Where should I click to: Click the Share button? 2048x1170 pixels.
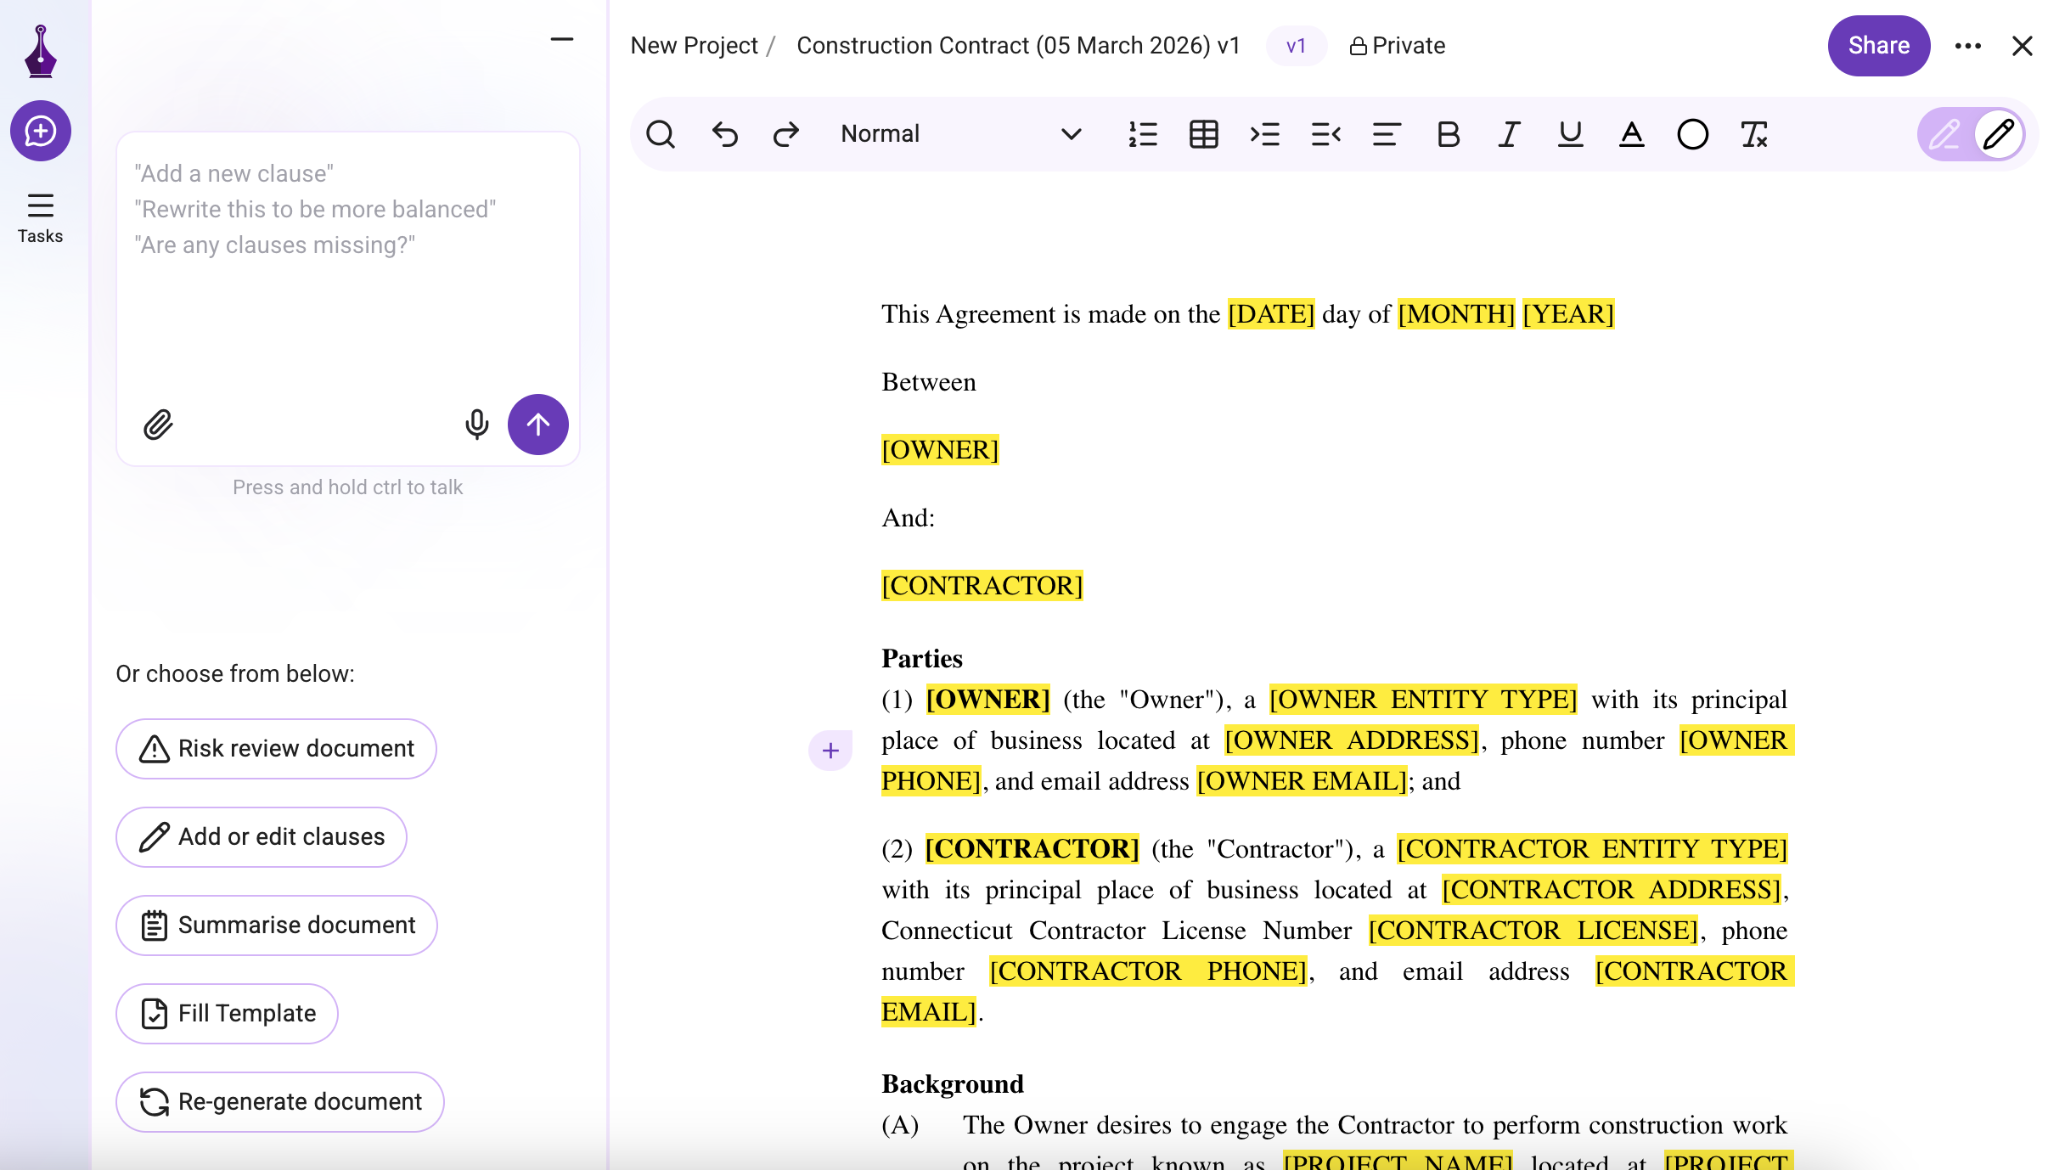click(x=1878, y=45)
